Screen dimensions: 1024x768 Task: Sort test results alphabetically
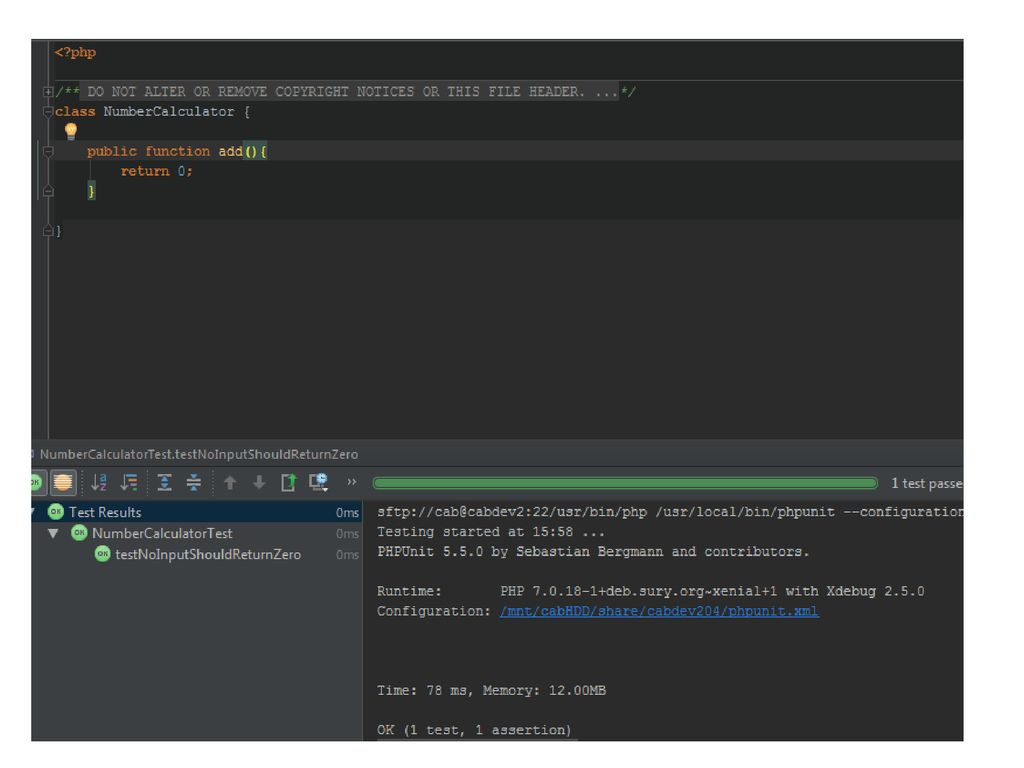(x=99, y=483)
